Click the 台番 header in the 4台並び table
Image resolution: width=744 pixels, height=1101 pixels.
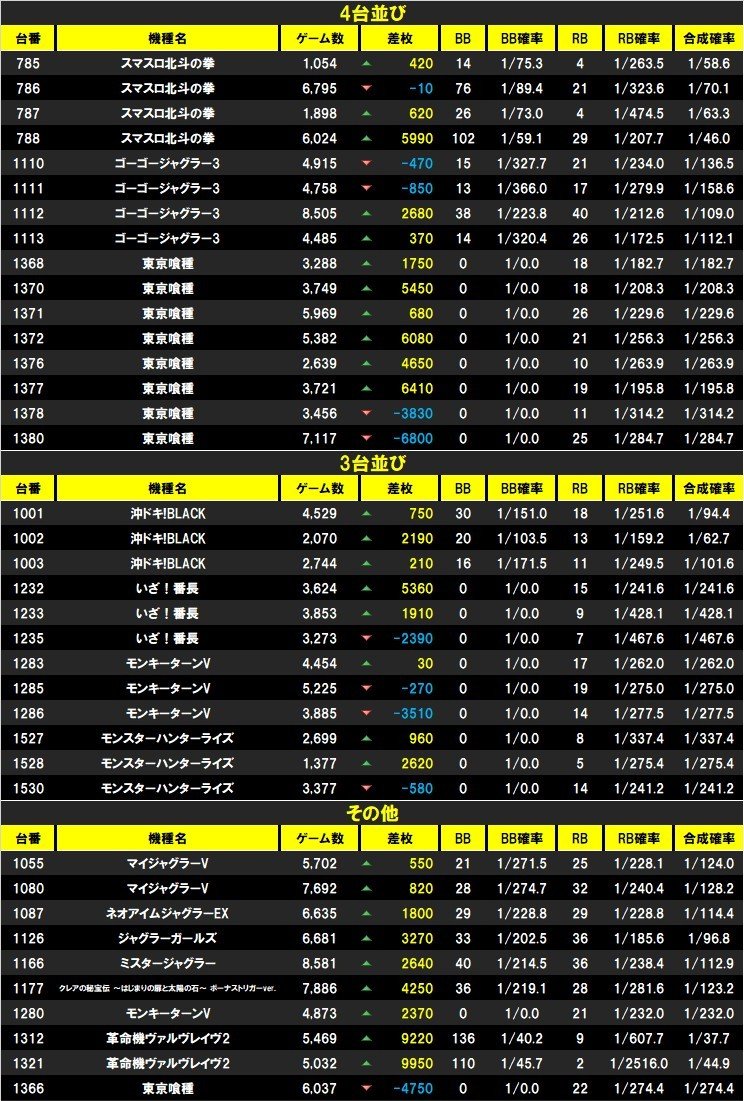click(28, 39)
